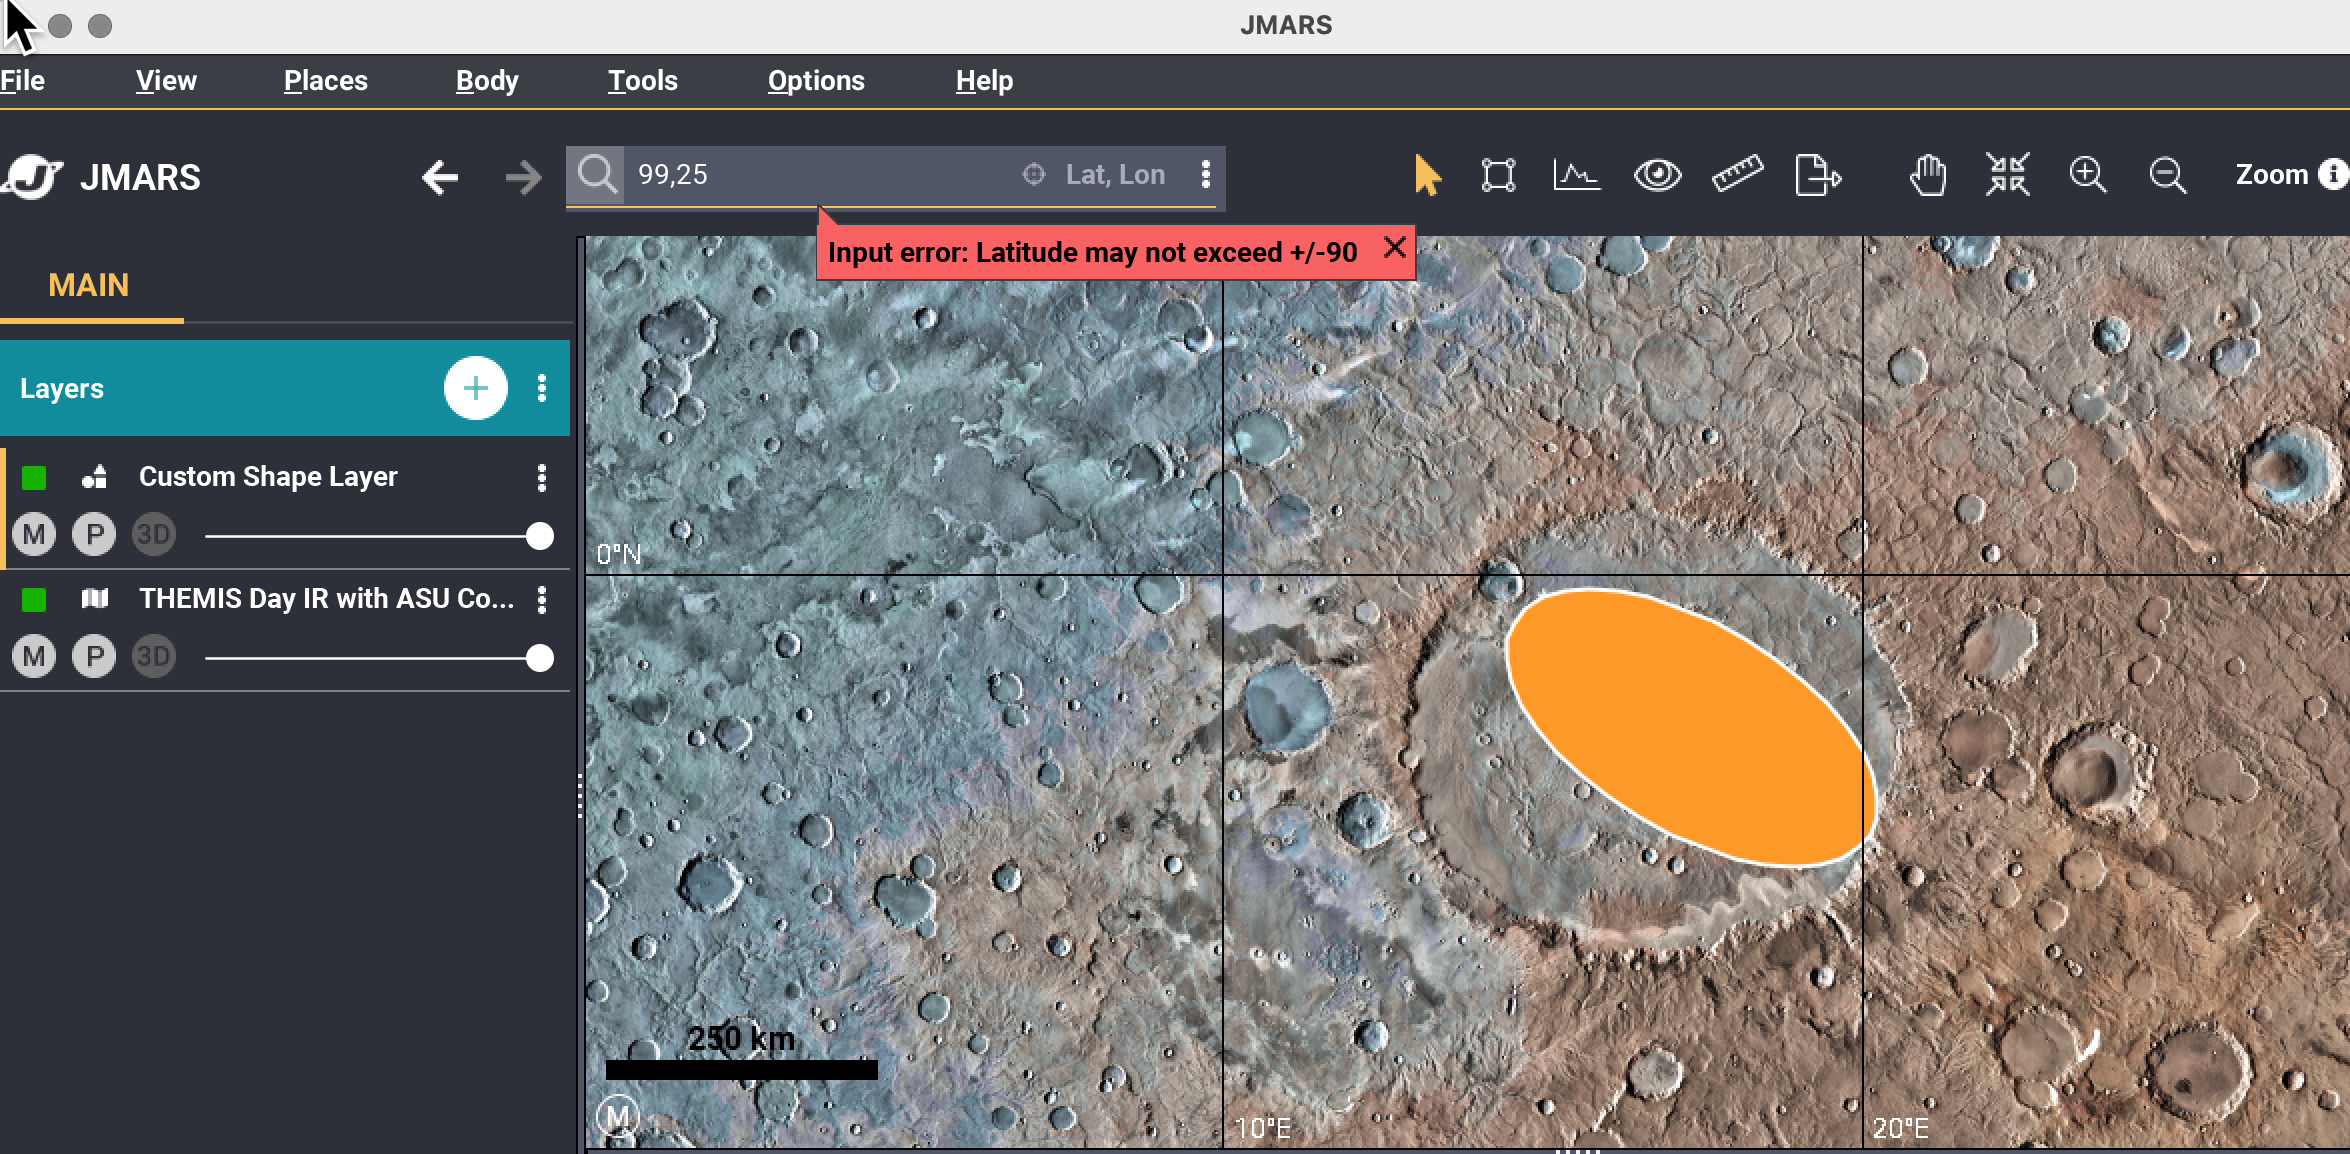Click the zoom-out magnifier tool

pyautogui.click(x=2167, y=176)
